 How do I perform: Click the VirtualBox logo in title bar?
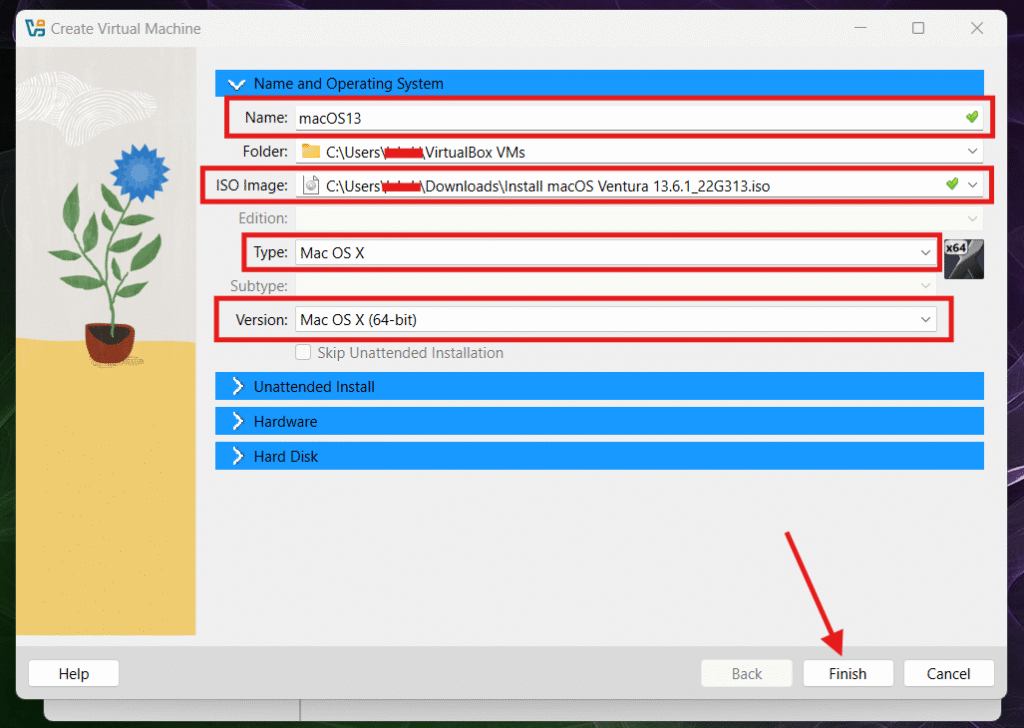(x=35, y=28)
